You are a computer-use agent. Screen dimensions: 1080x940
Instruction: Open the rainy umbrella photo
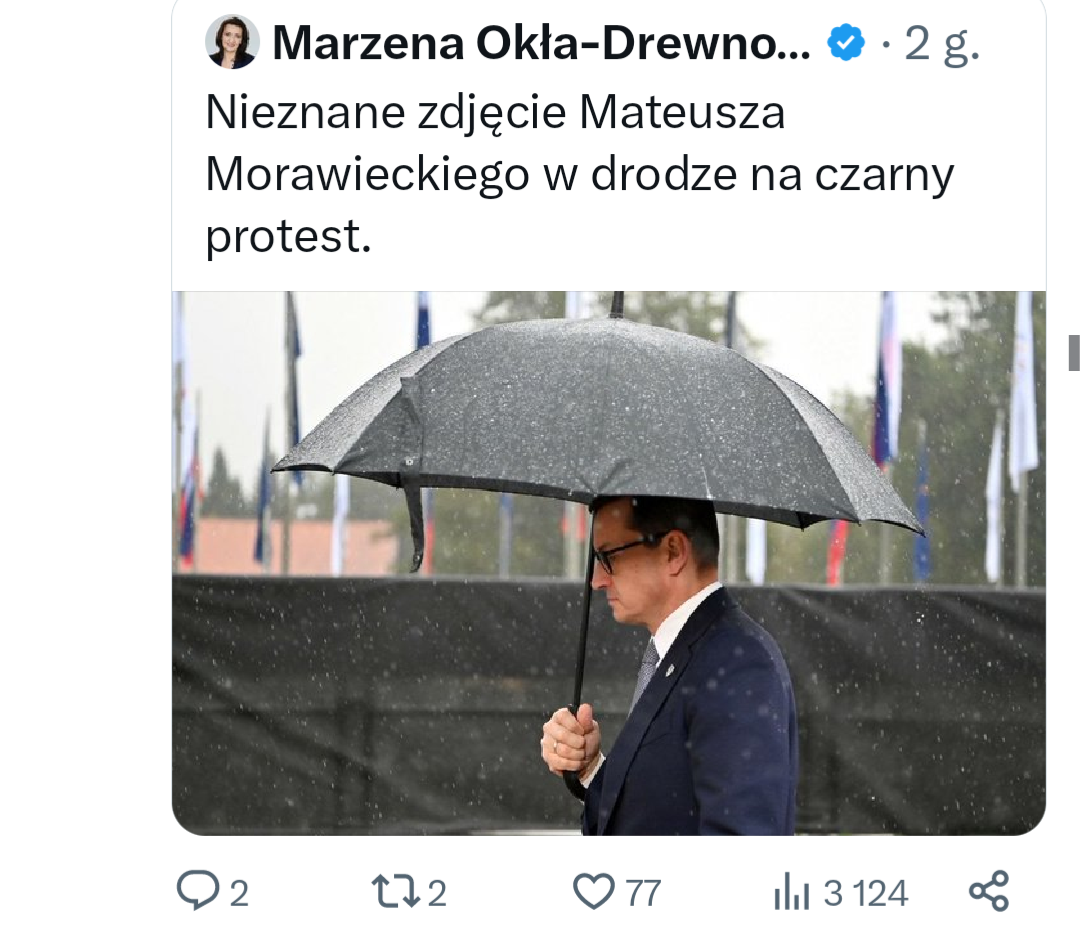(x=609, y=563)
